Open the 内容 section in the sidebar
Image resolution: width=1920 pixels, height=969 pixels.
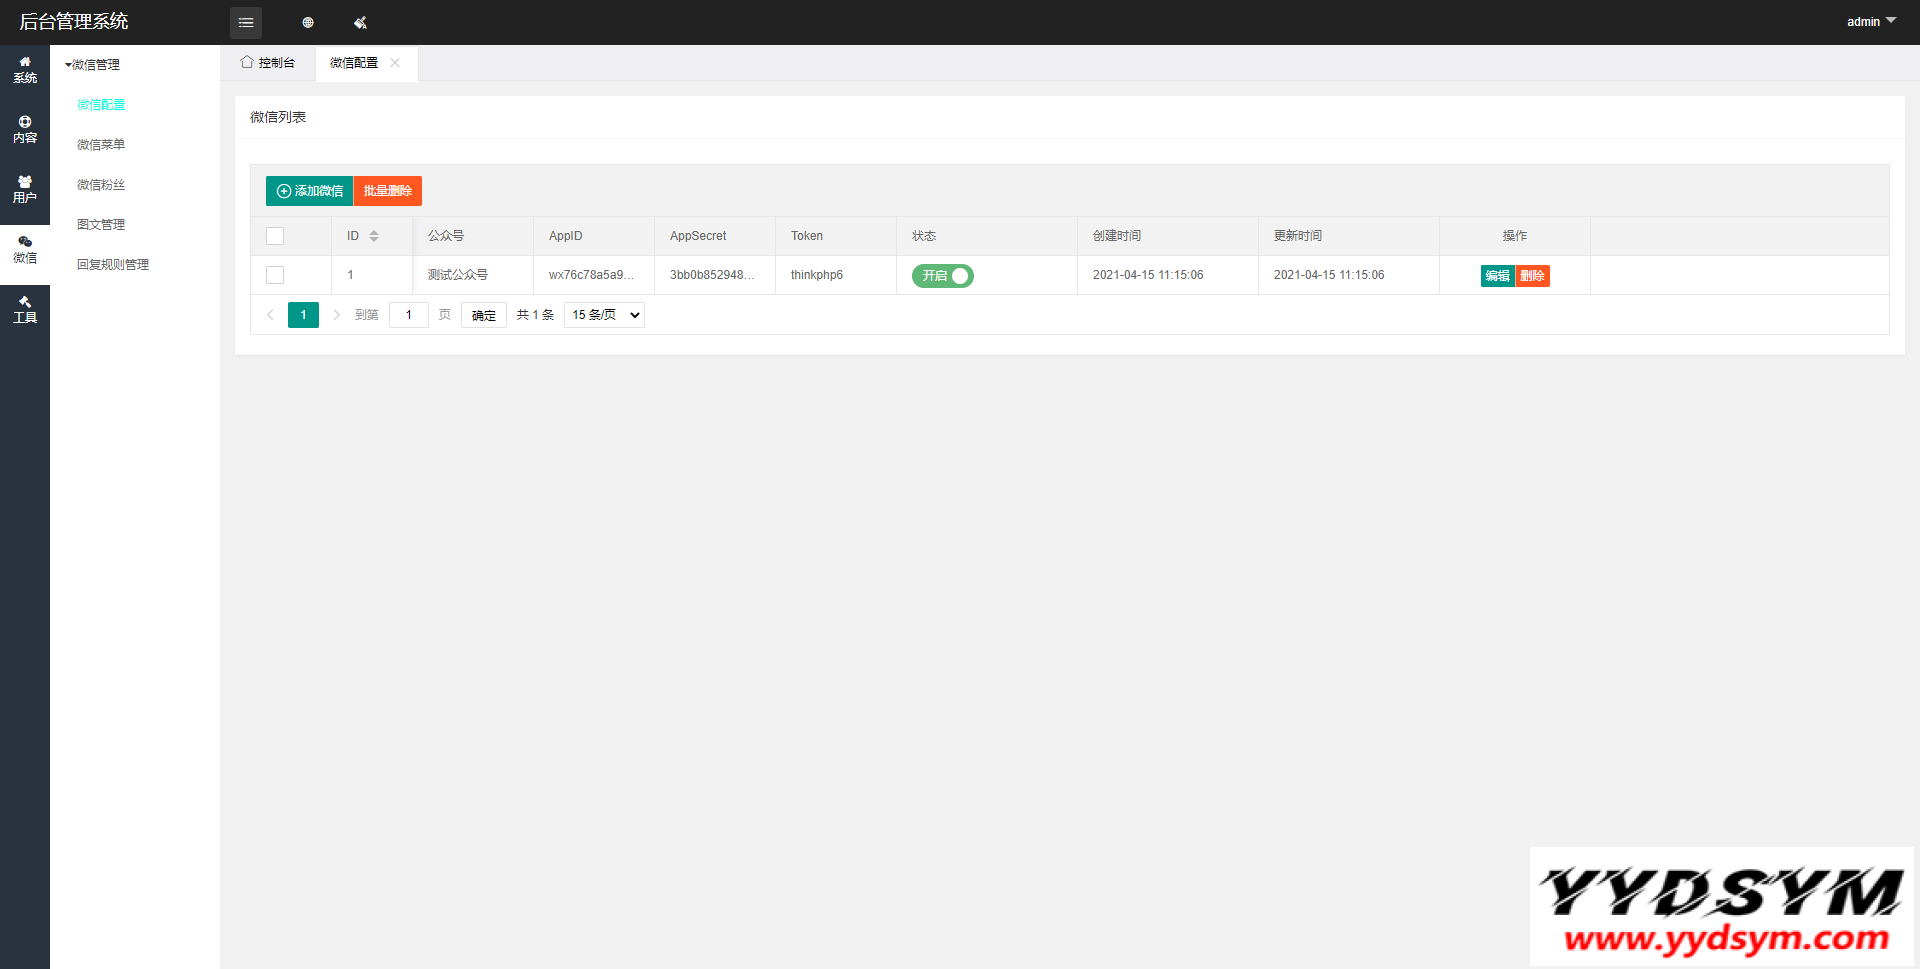pyautogui.click(x=25, y=130)
